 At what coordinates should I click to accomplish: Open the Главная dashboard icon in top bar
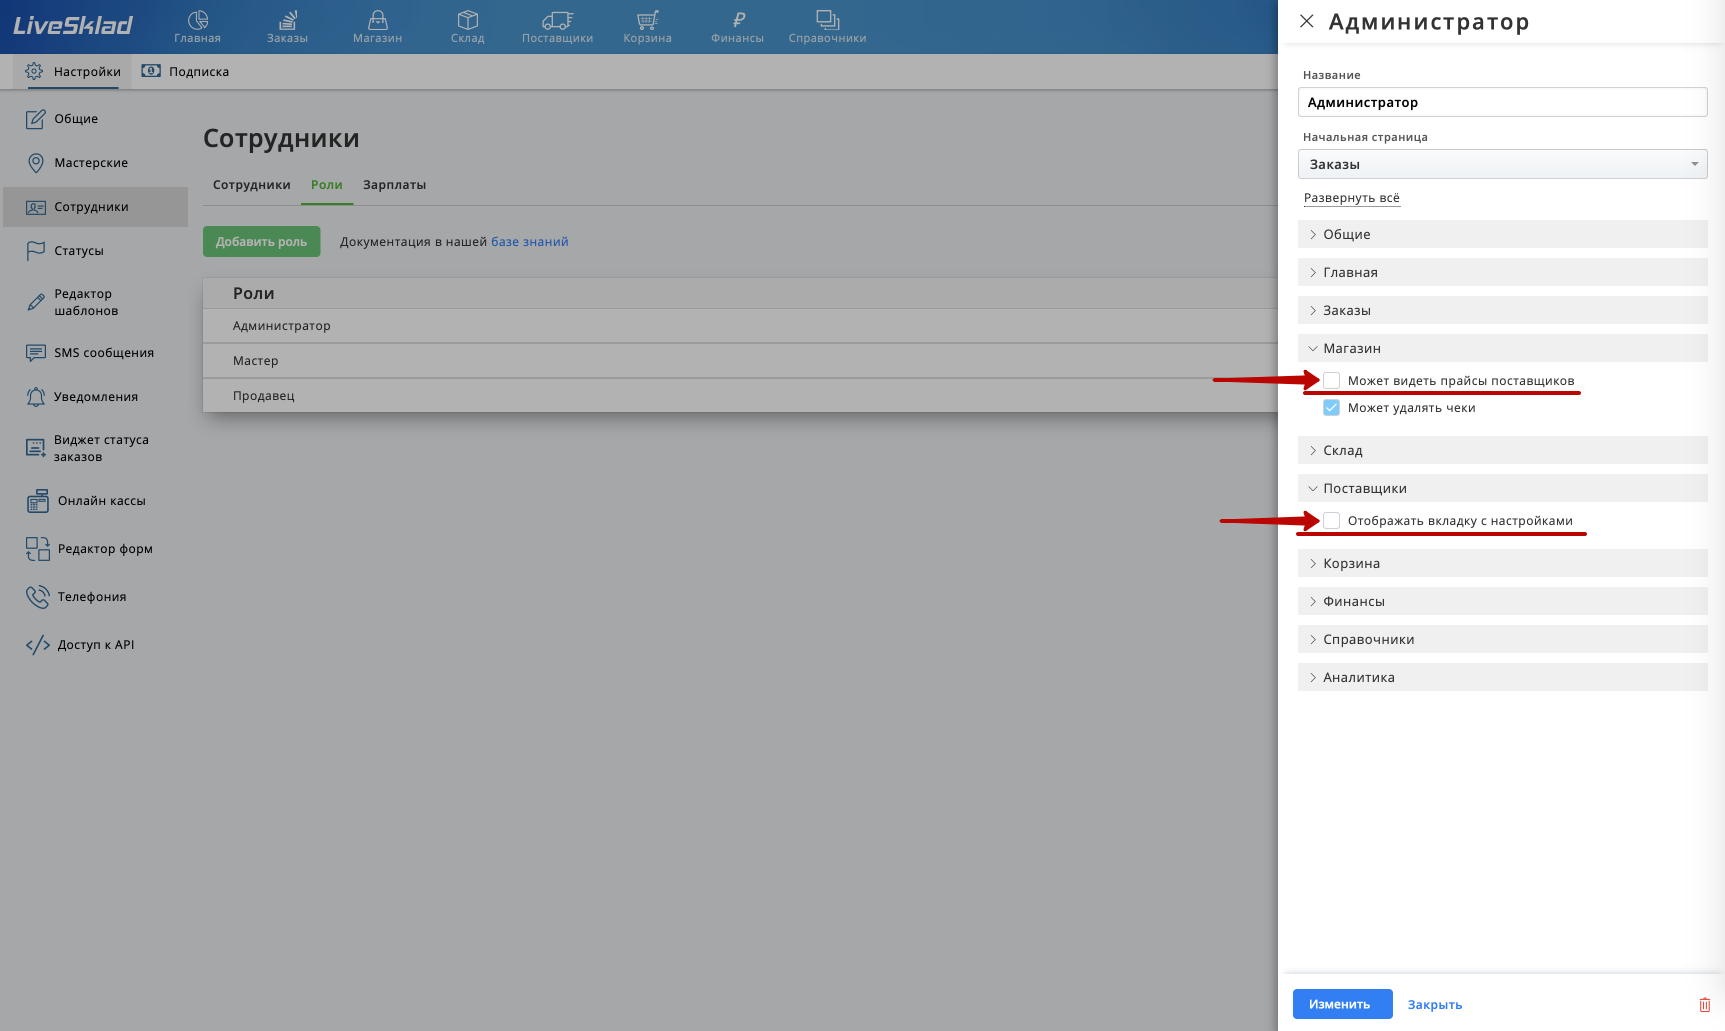198,20
